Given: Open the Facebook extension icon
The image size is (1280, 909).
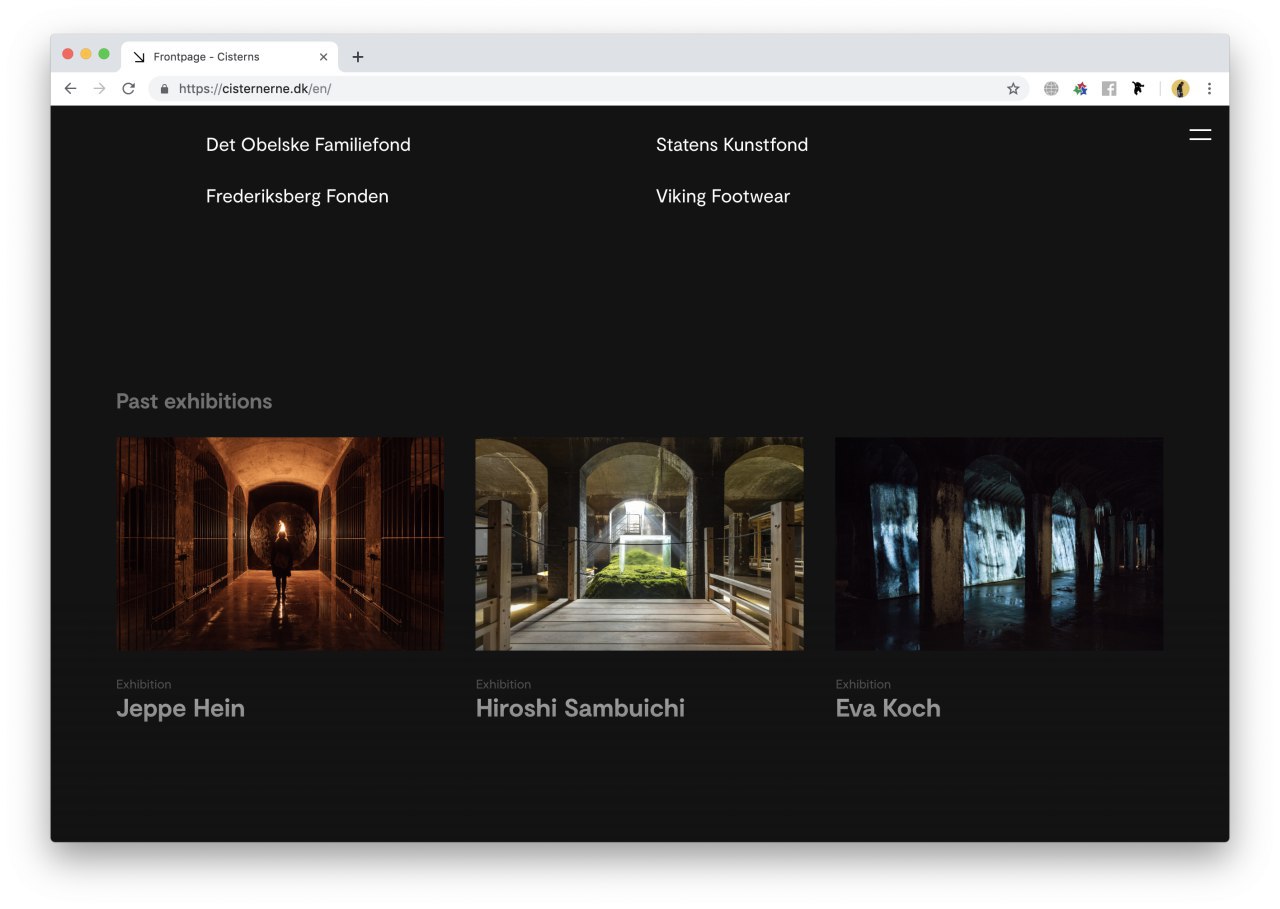Looking at the screenshot, I should pos(1109,89).
